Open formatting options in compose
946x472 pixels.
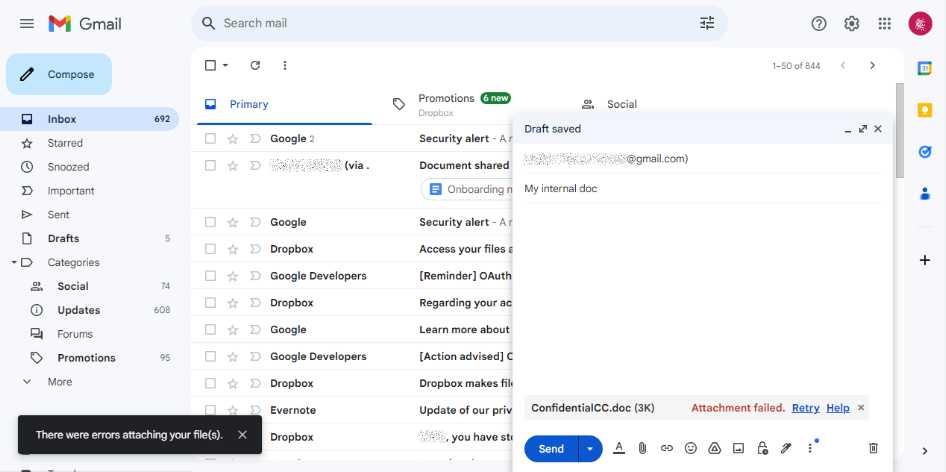[619, 448]
